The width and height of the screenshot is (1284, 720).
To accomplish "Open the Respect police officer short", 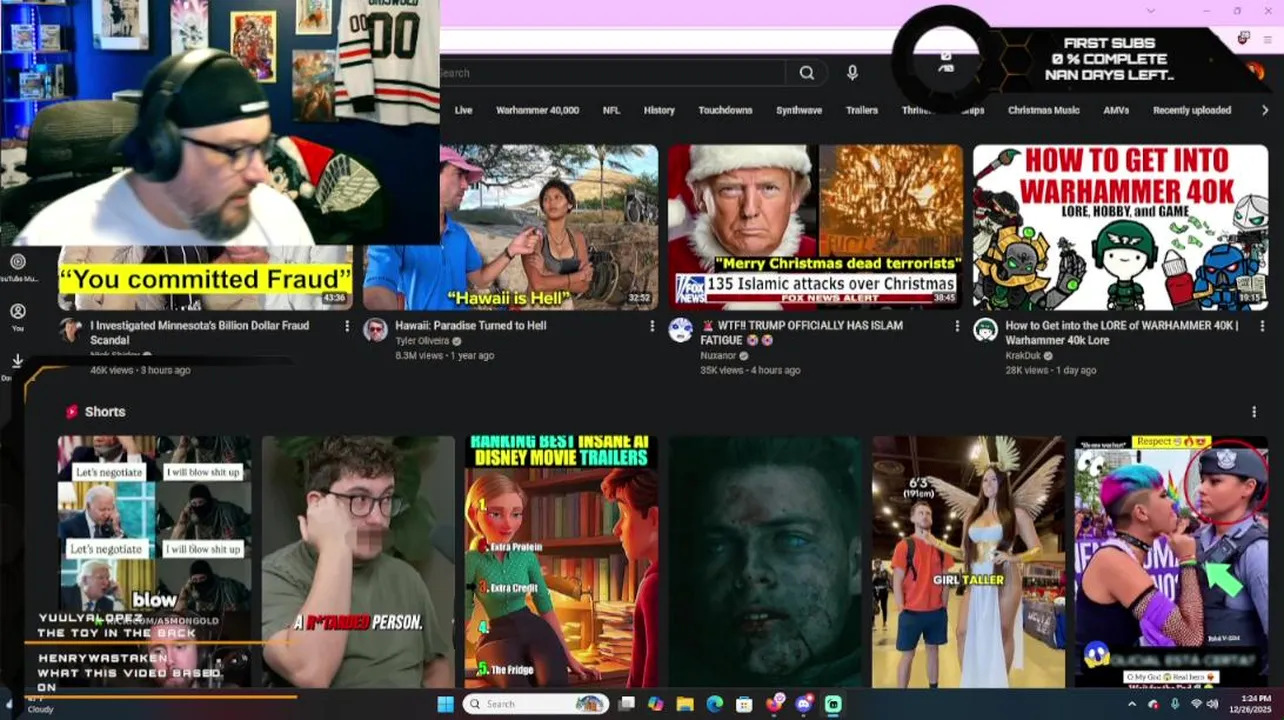I will [1171, 562].
